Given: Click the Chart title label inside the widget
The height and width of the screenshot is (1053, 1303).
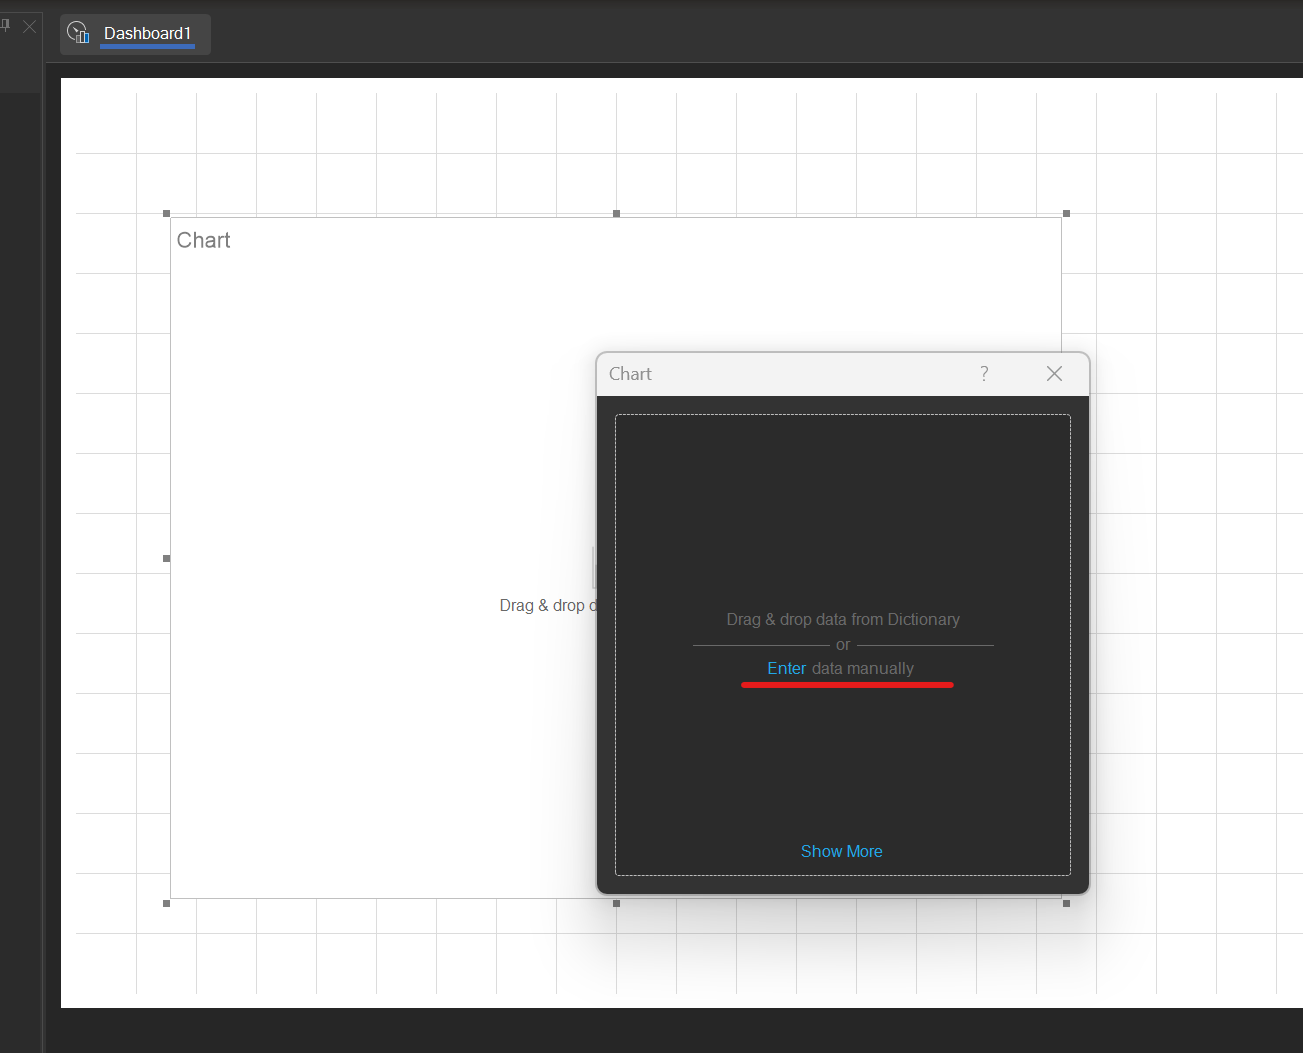Looking at the screenshot, I should [x=203, y=240].
